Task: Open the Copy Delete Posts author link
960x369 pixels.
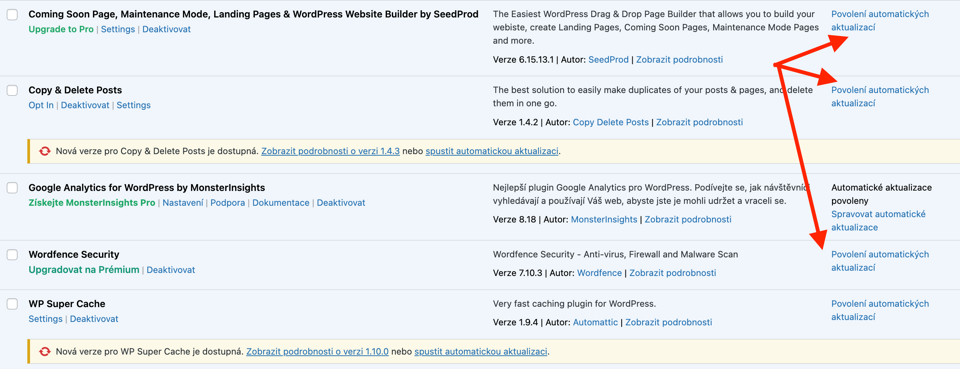Action: (x=610, y=122)
